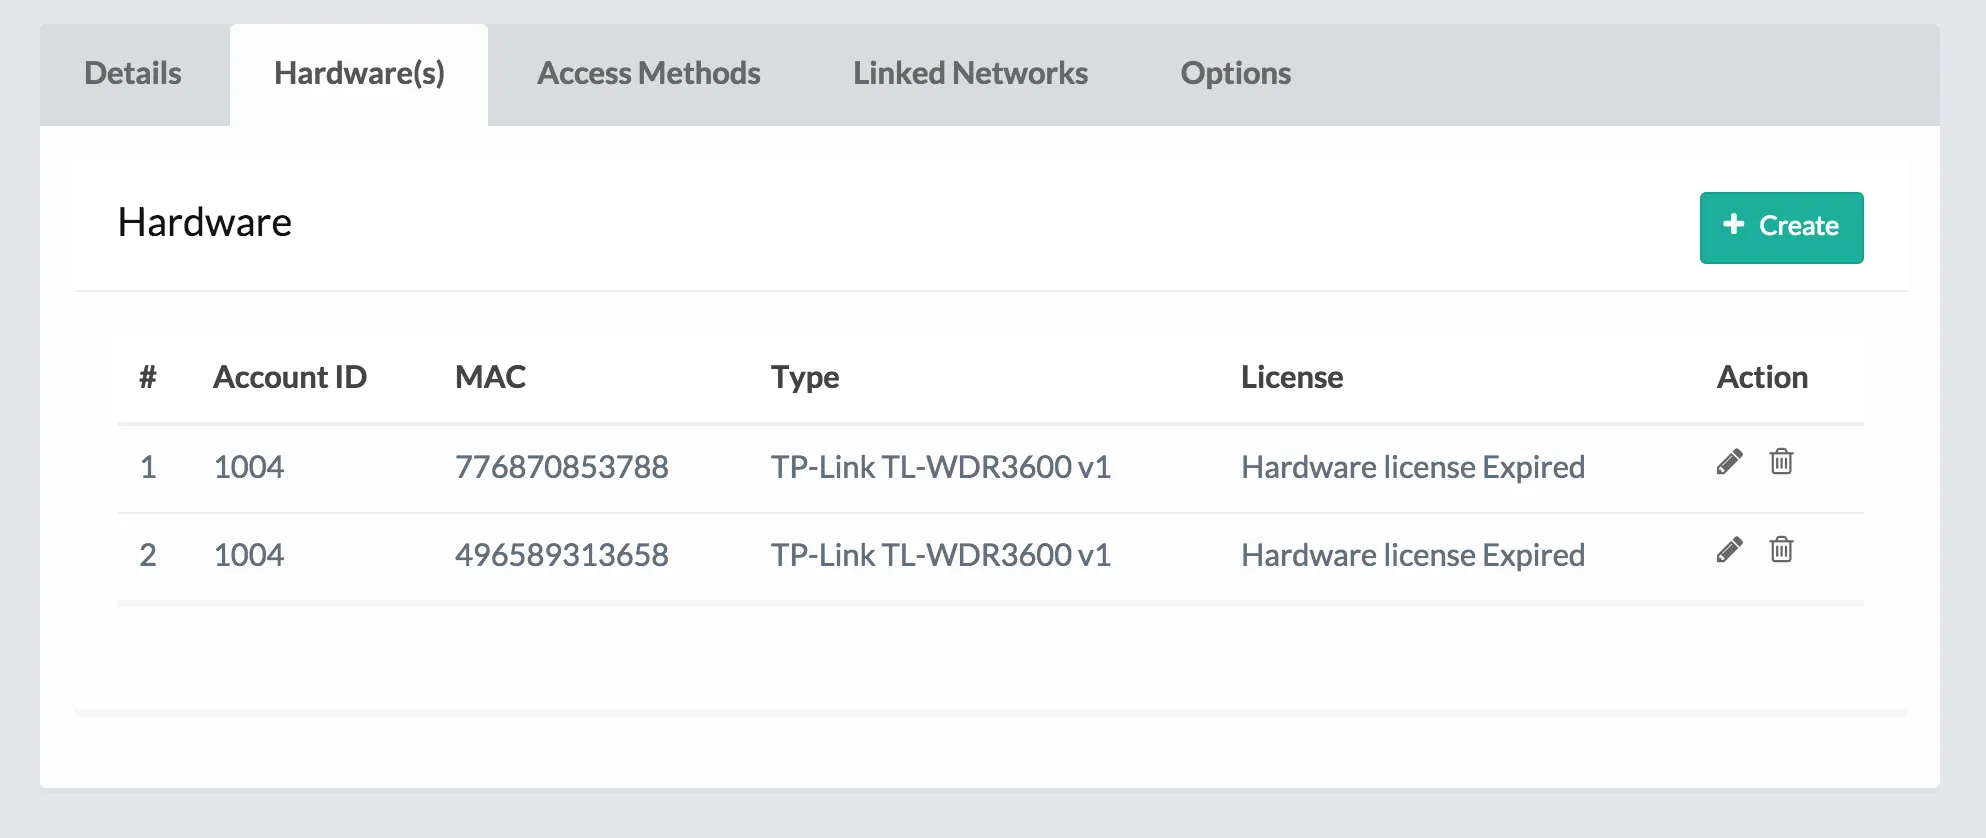Select MAC address 496589313658 cell
This screenshot has width=1986, height=838.
(561, 555)
